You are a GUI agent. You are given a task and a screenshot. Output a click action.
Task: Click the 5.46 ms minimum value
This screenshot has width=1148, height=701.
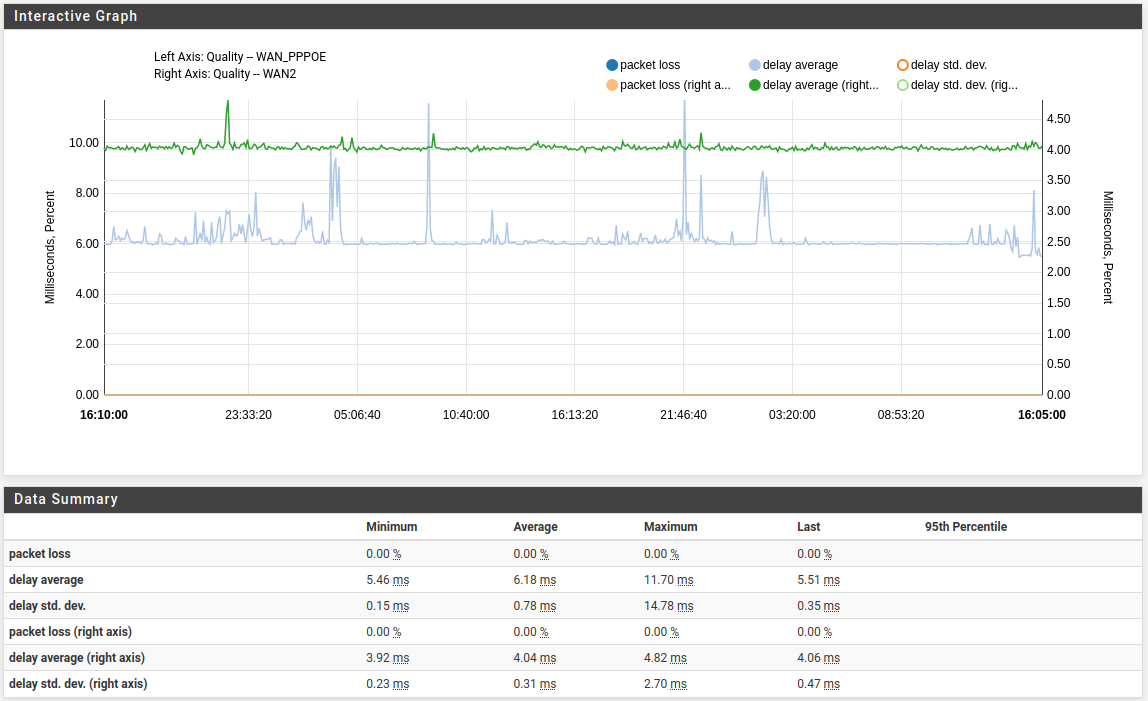[x=387, y=580]
